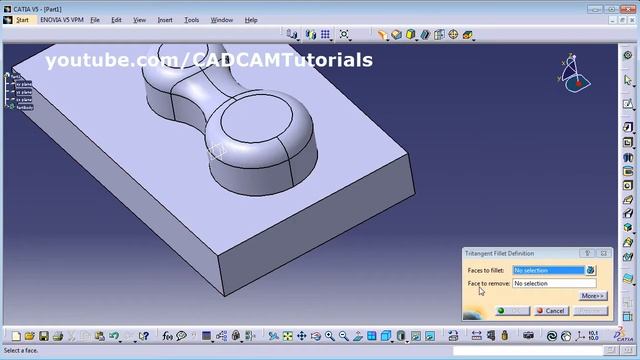Expand the Select arrow tool dropdown

pyautogui.click(x=633, y=85)
